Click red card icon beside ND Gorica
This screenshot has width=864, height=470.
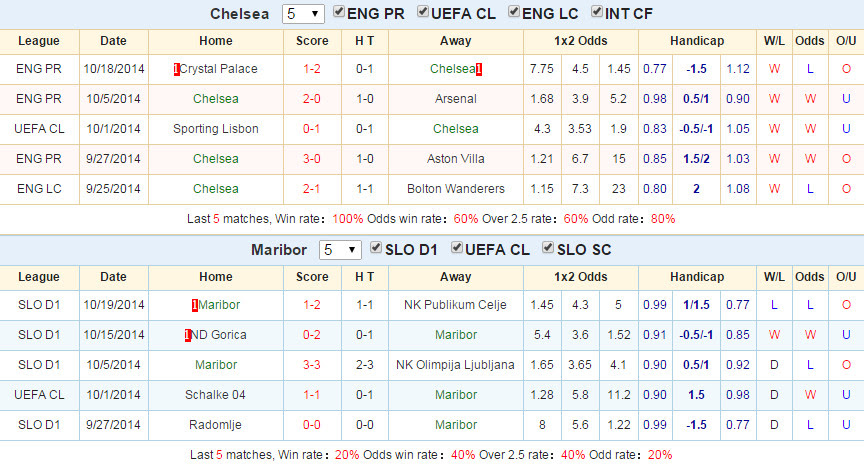click(187, 335)
